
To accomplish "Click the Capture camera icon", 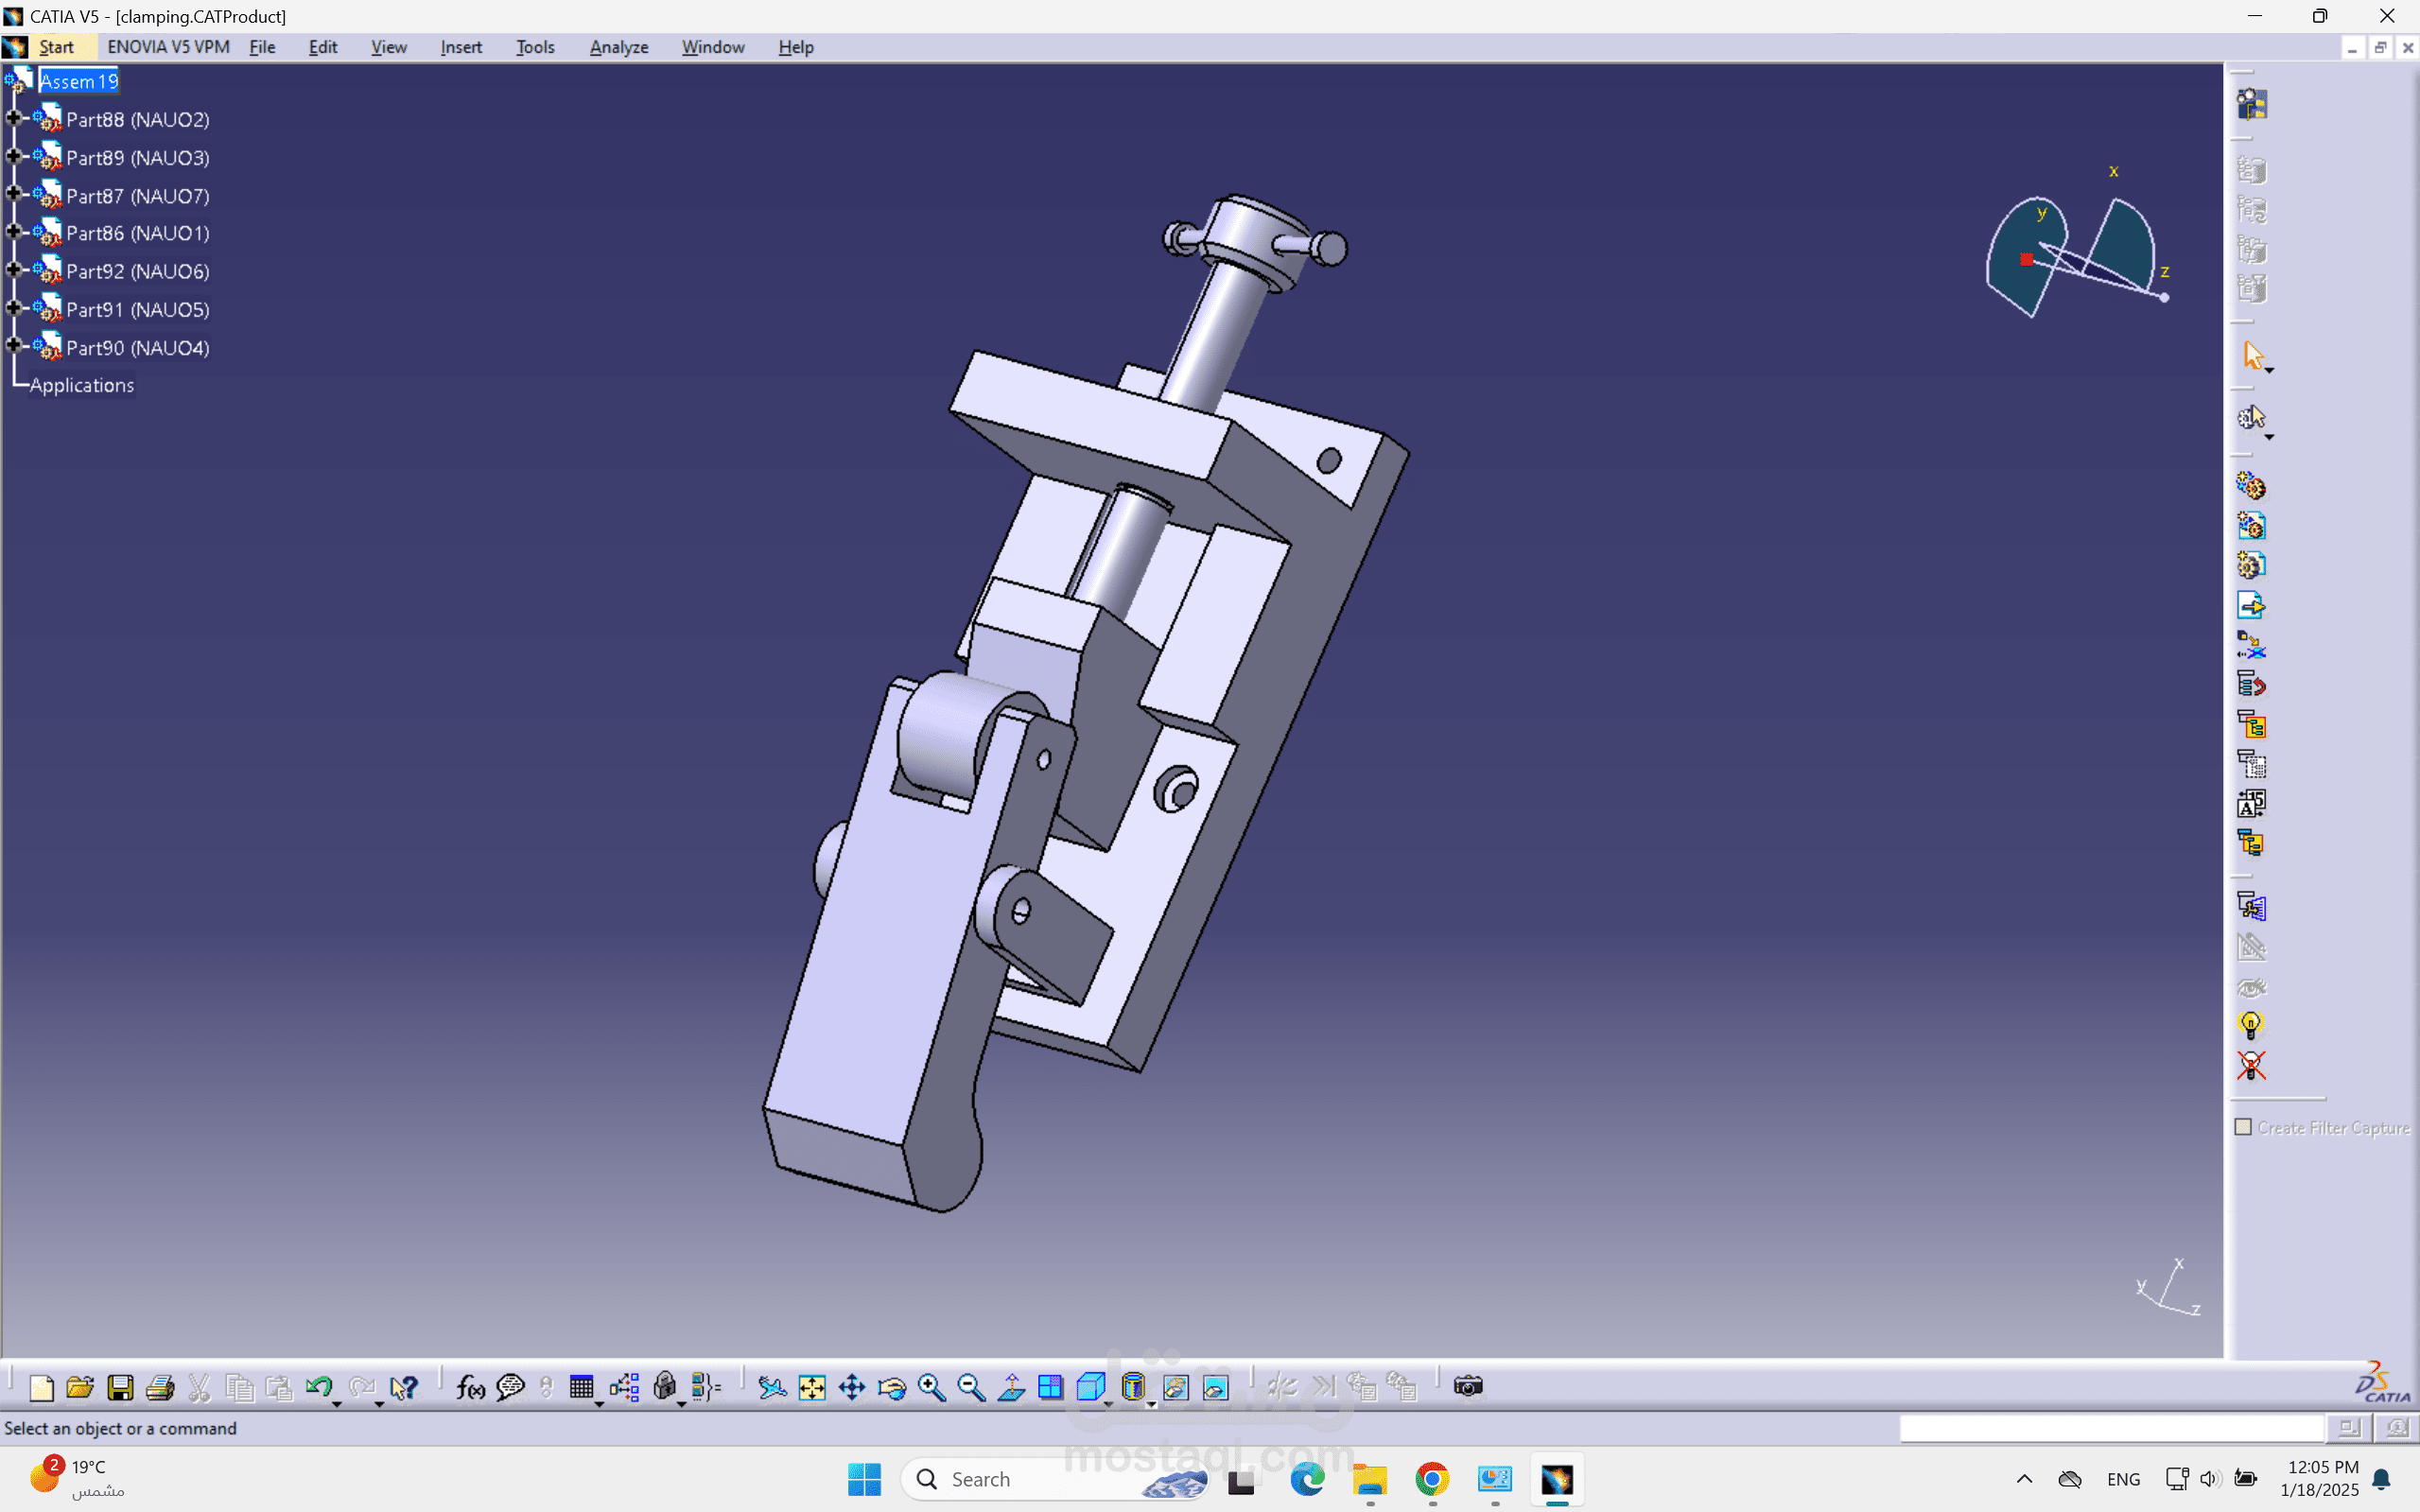I will coord(1467,1386).
